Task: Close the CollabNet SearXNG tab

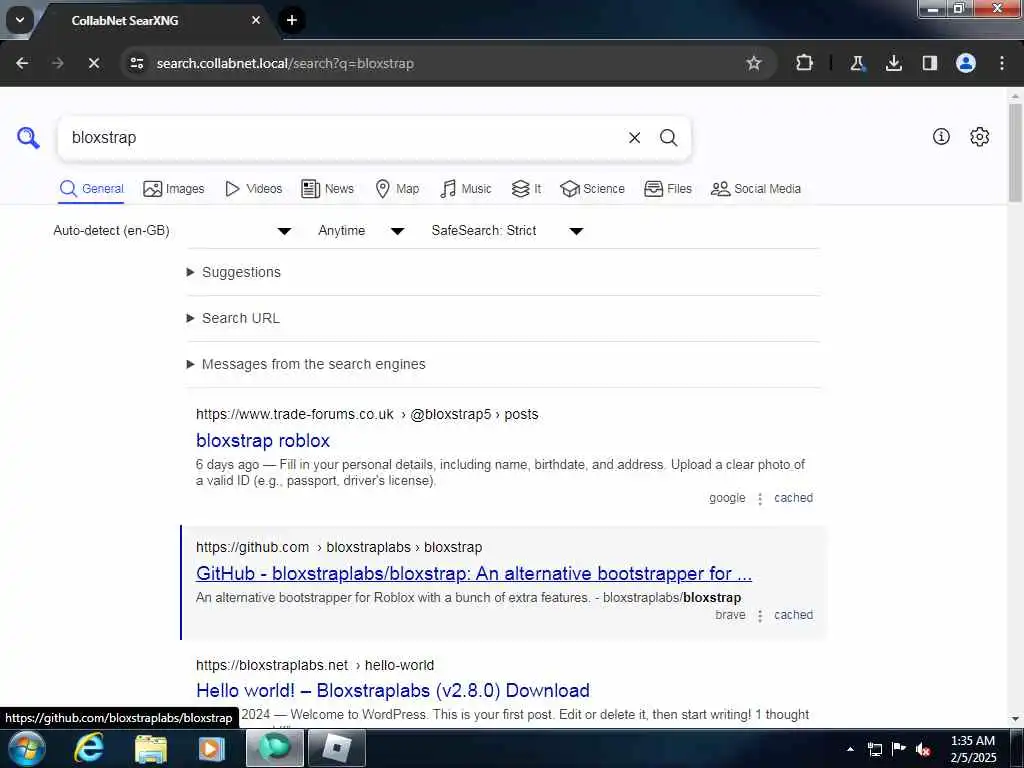Action: [256, 20]
